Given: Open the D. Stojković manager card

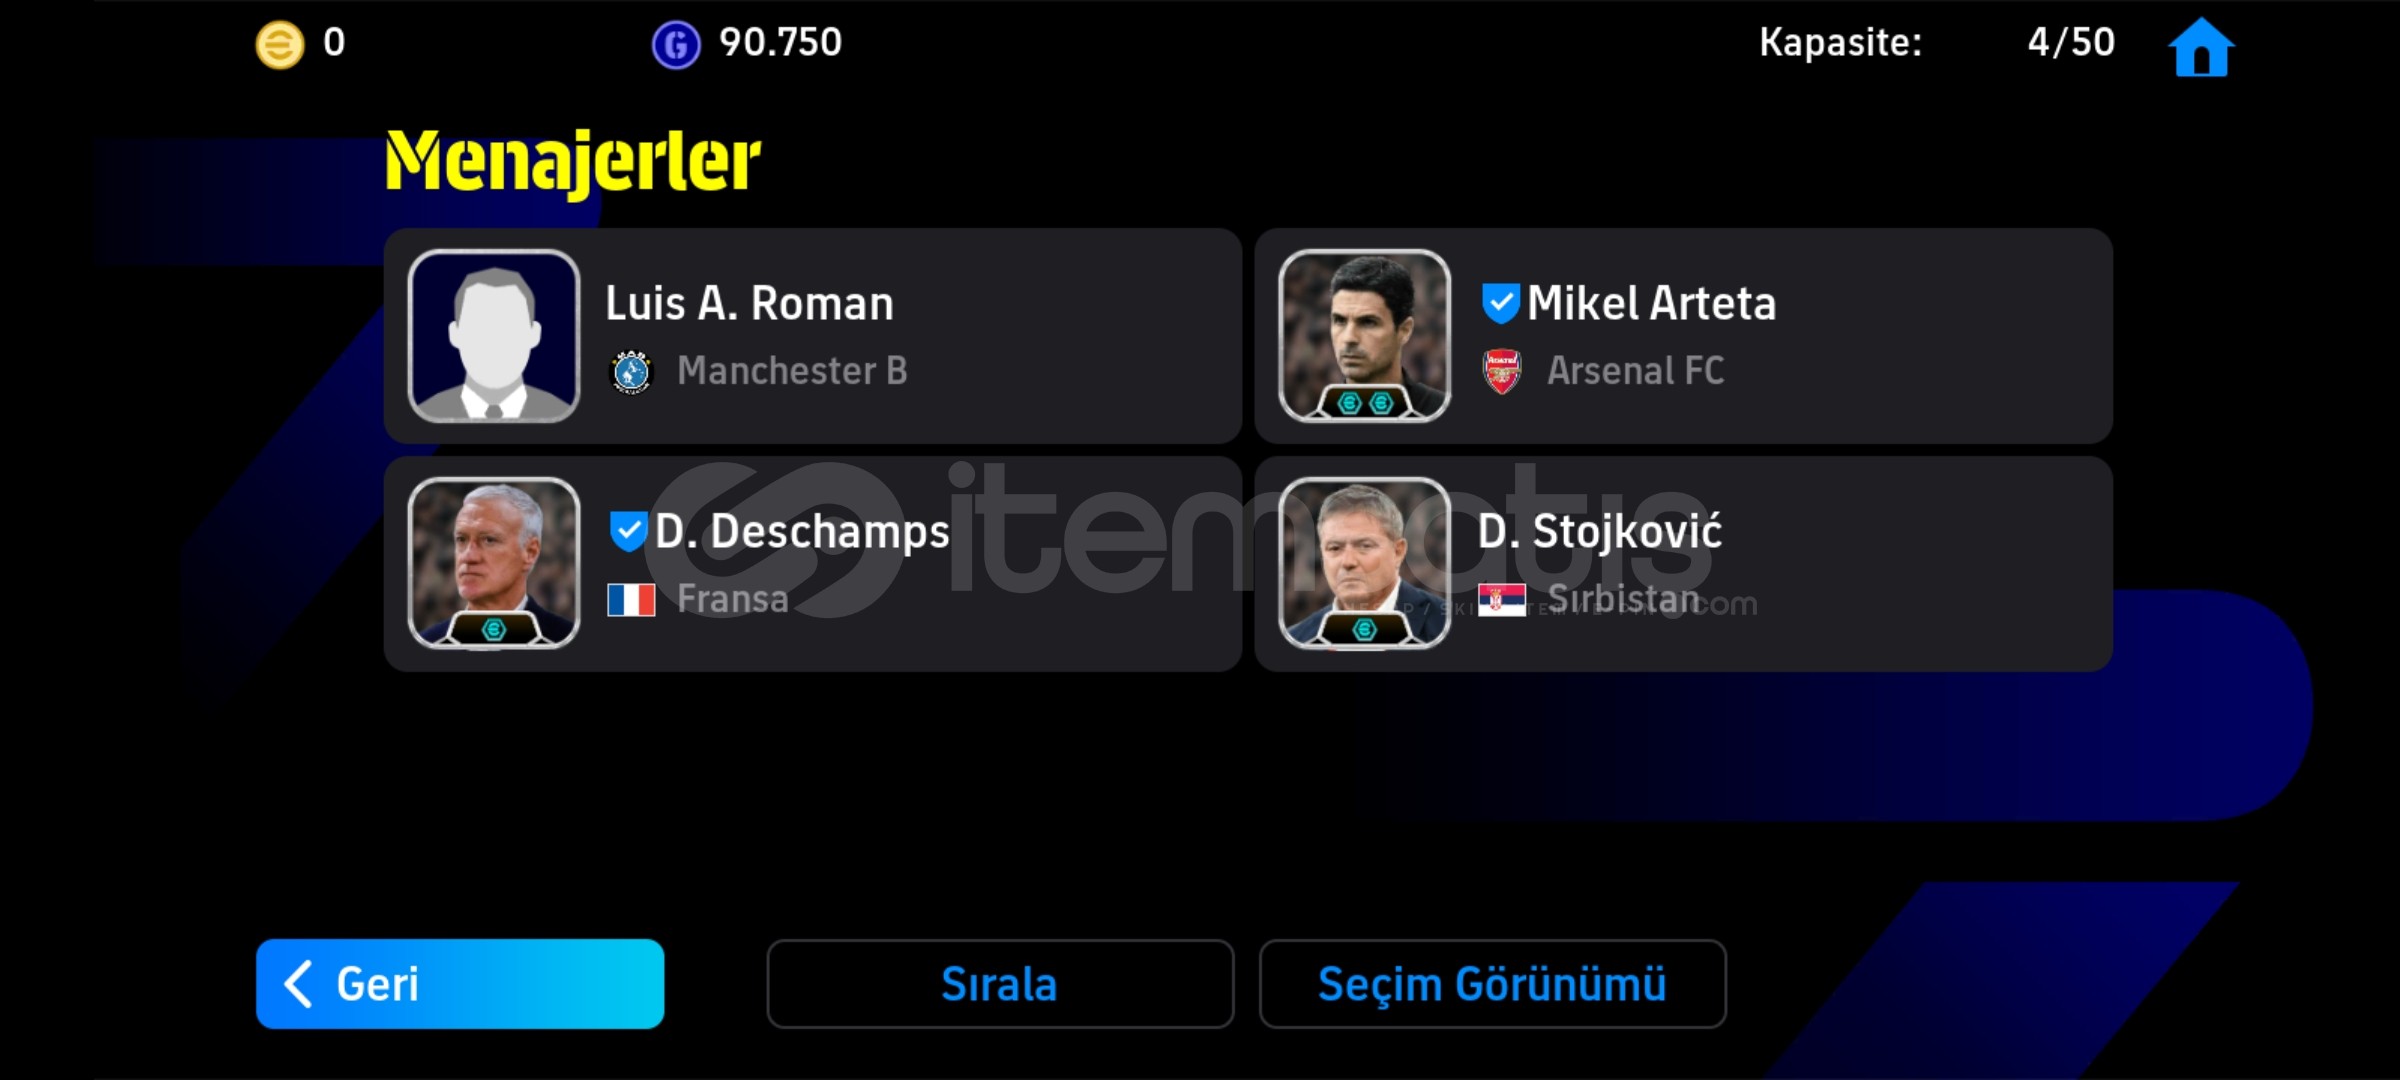Looking at the screenshot, I should [1684, 564].
